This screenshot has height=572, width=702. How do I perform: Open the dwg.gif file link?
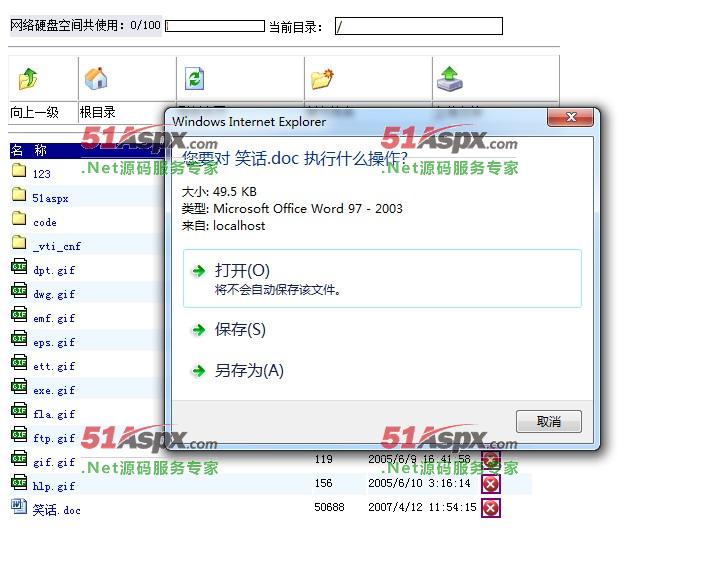(x=54, y=295)
